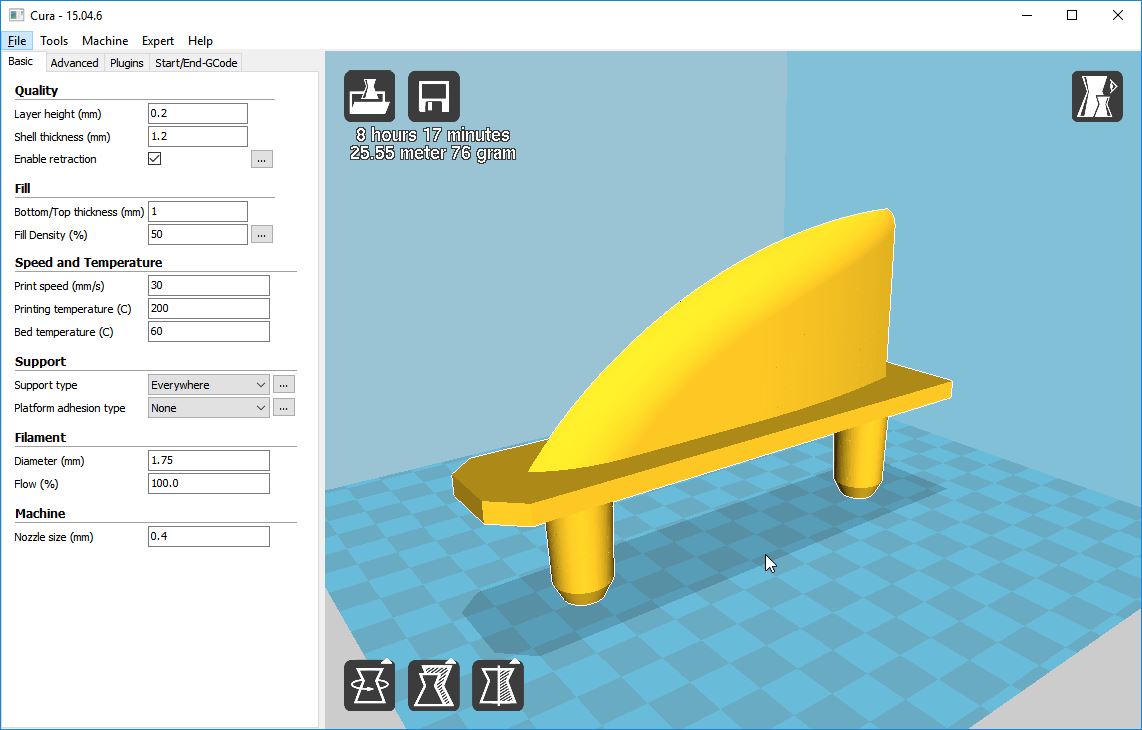1142x730 pixels.
Task: Select the Rotate tool icon
Action: point(369,685)
